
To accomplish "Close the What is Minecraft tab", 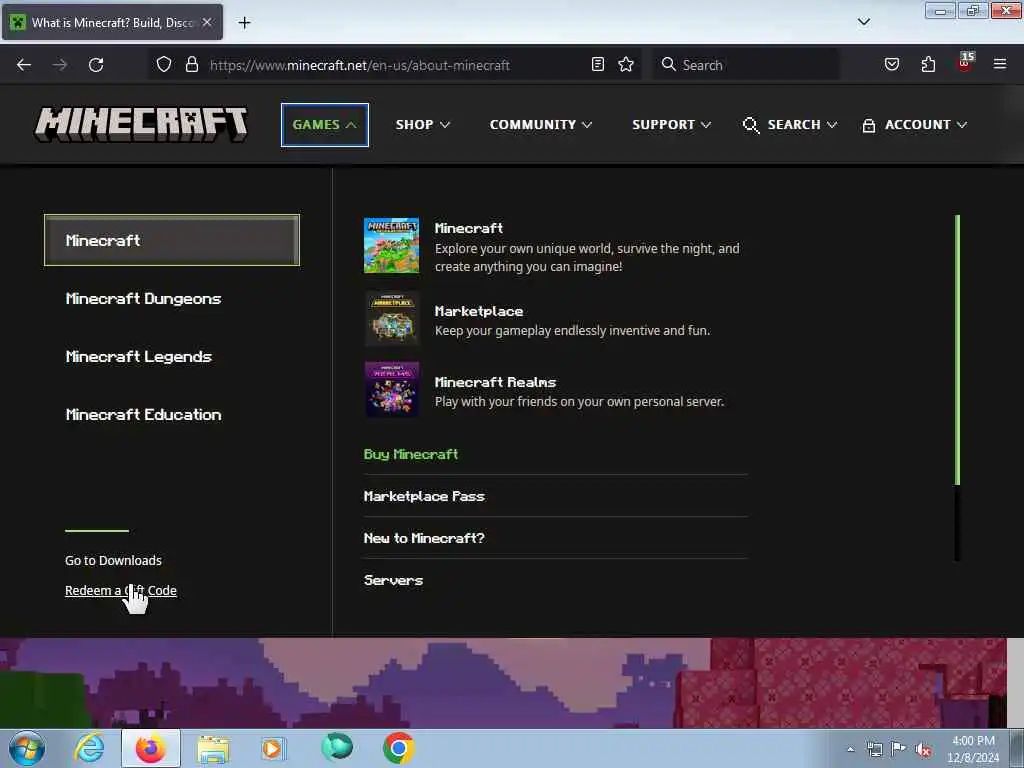I will click(x=207, y=22).
